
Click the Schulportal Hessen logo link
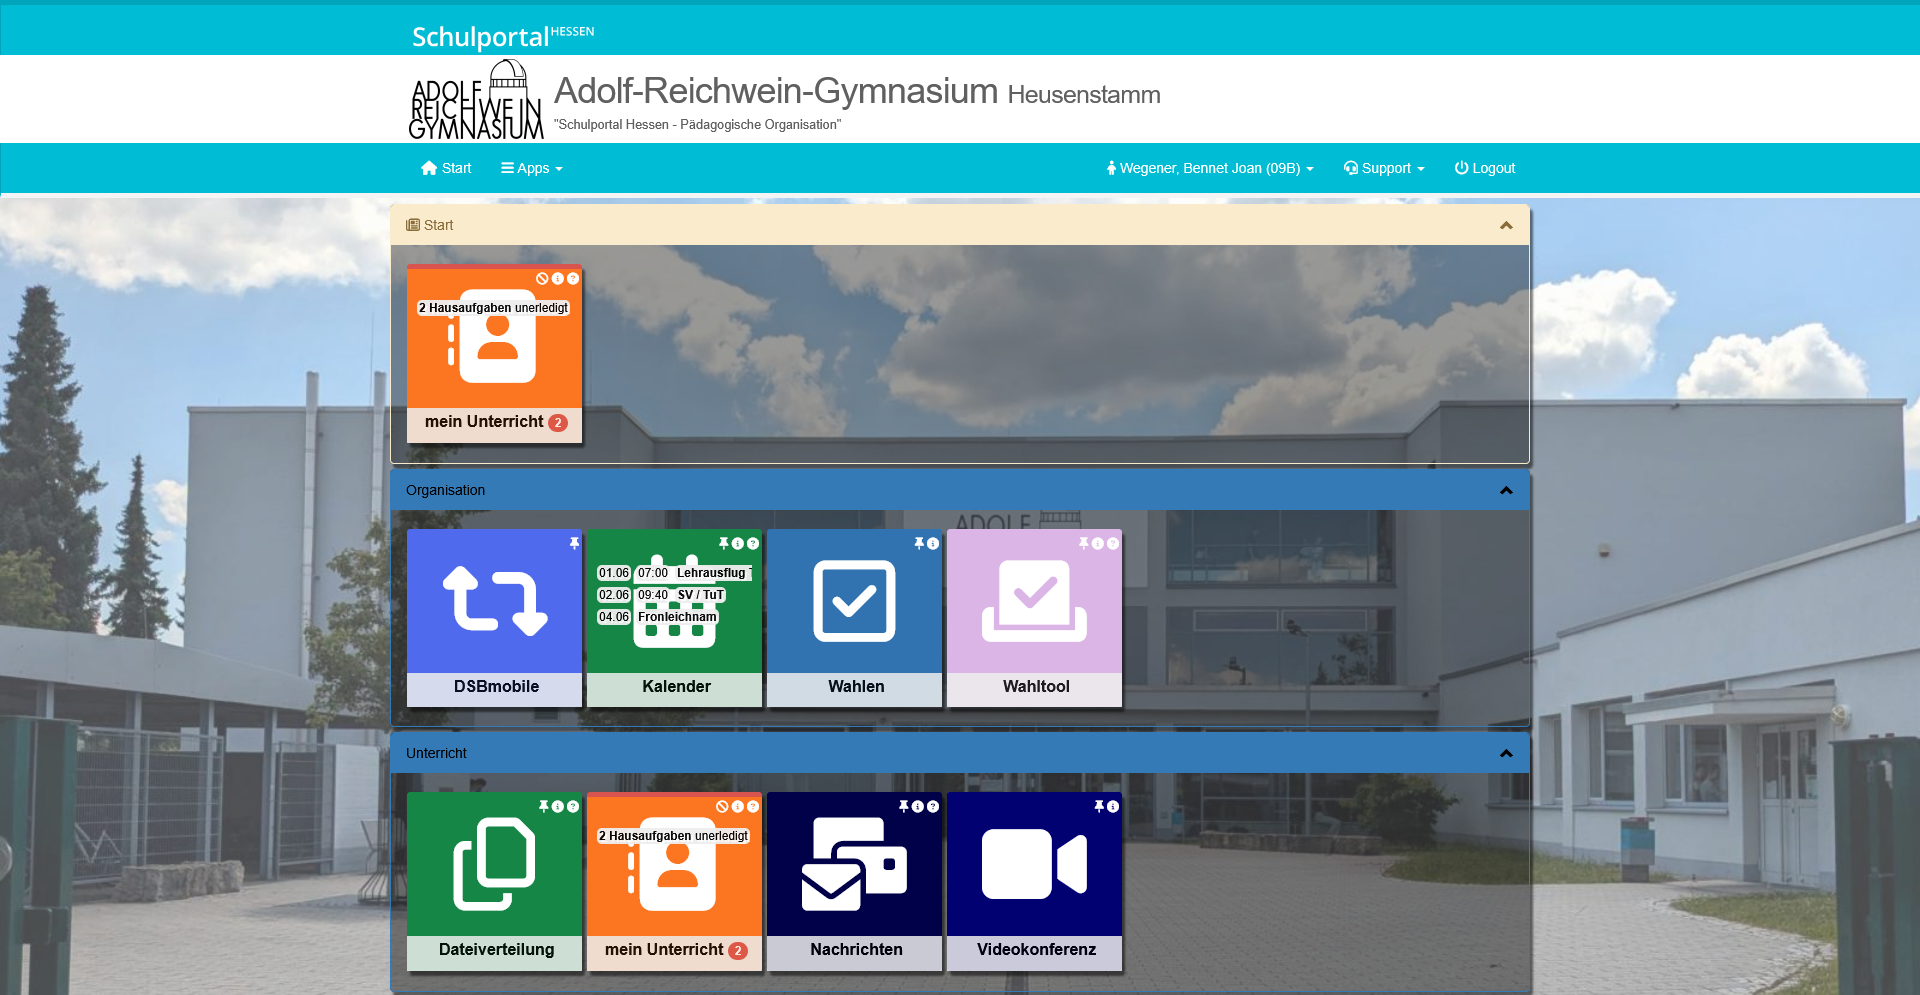[503, 36]
